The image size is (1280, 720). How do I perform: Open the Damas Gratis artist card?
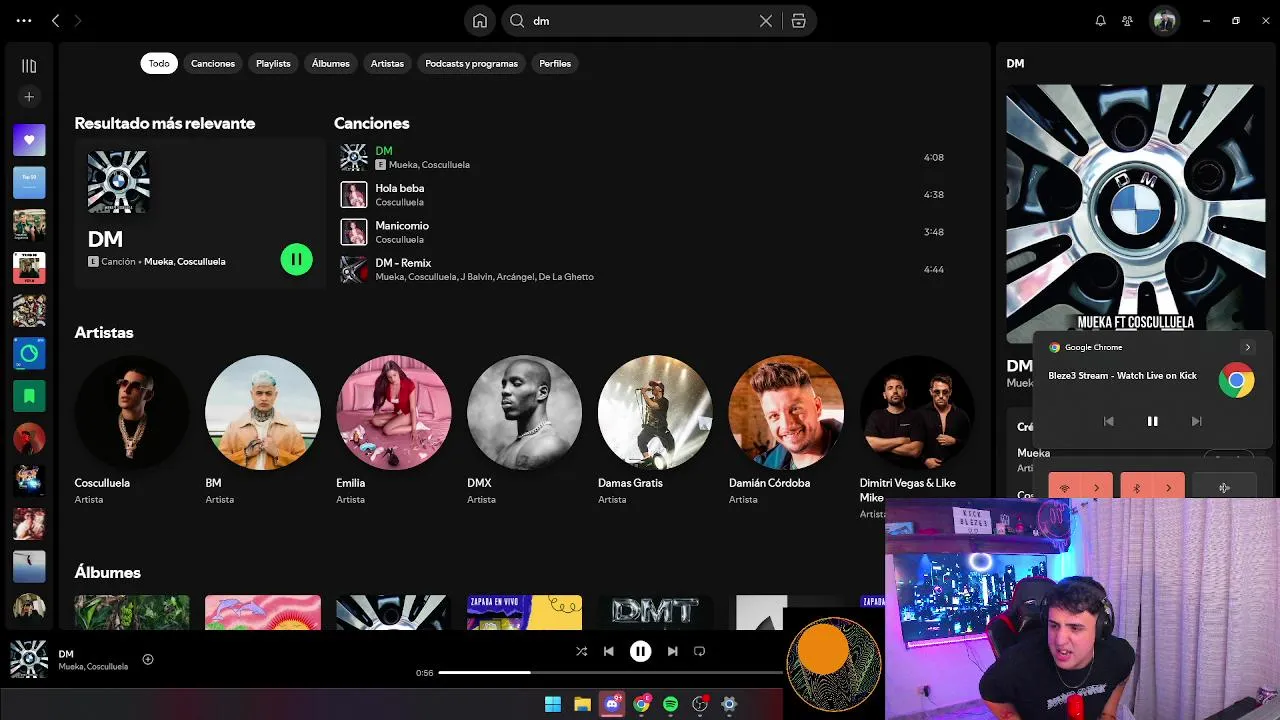(655, 430)
